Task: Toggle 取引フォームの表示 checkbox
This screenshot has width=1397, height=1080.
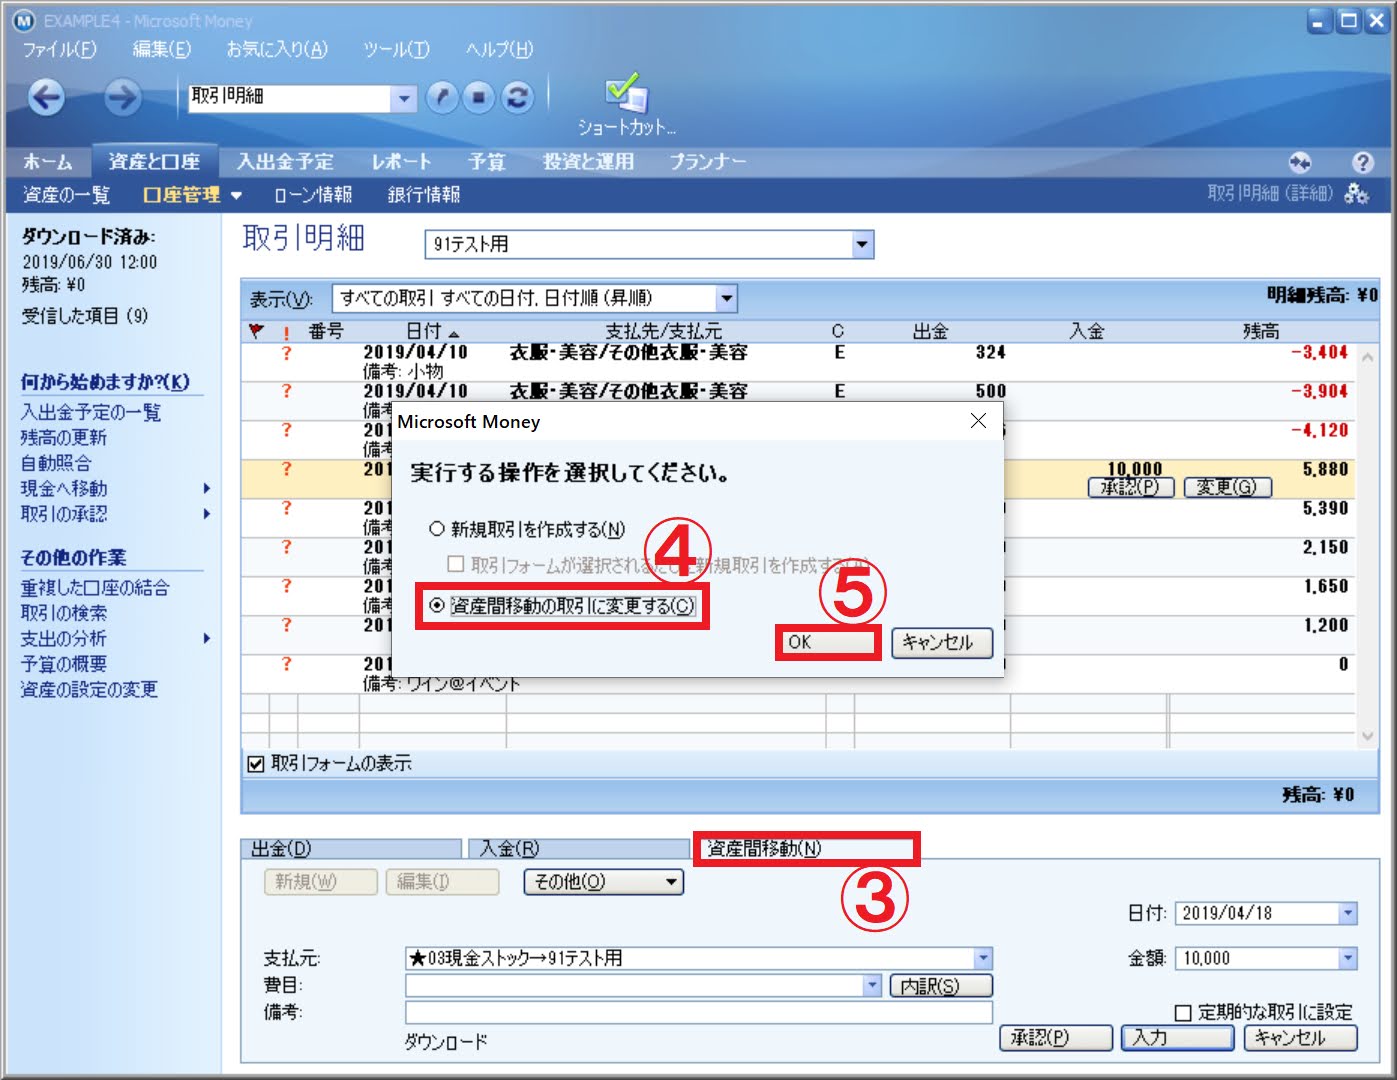Action: 256,764
